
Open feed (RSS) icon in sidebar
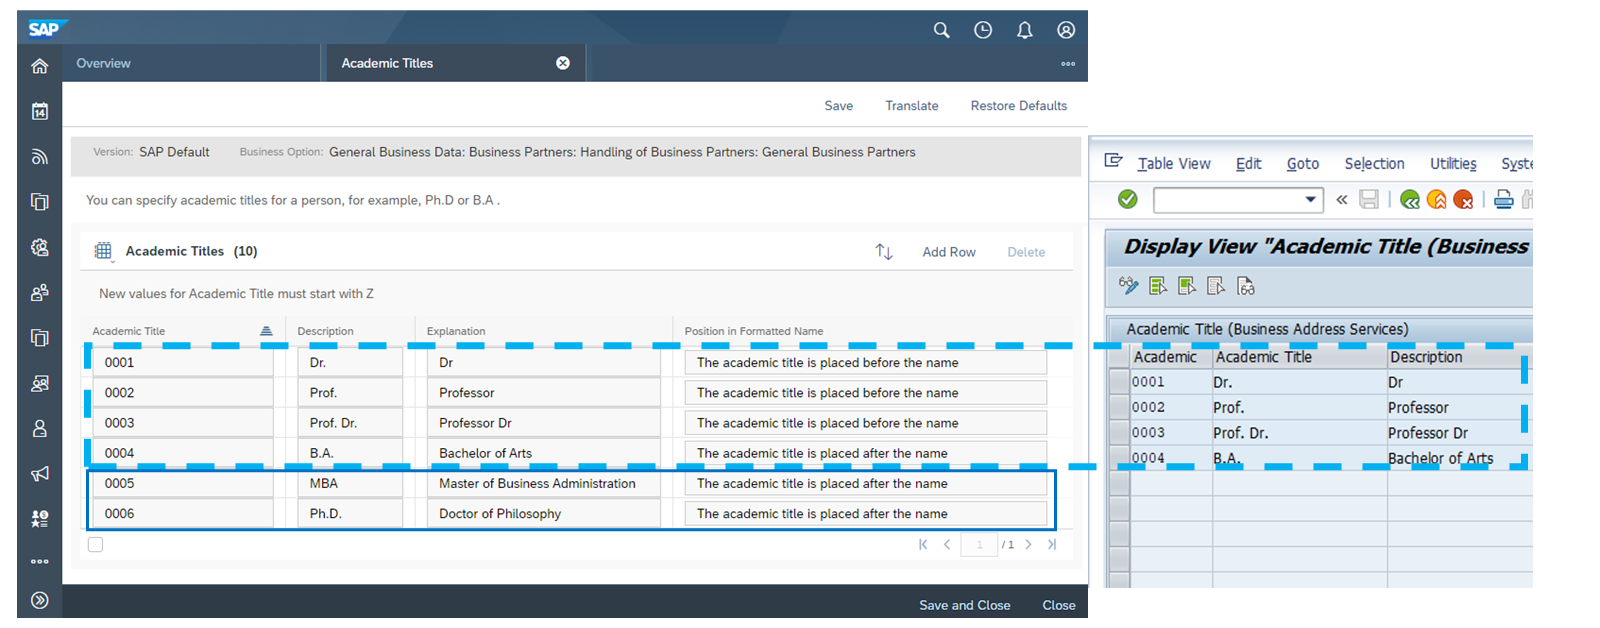pos(39,156)
